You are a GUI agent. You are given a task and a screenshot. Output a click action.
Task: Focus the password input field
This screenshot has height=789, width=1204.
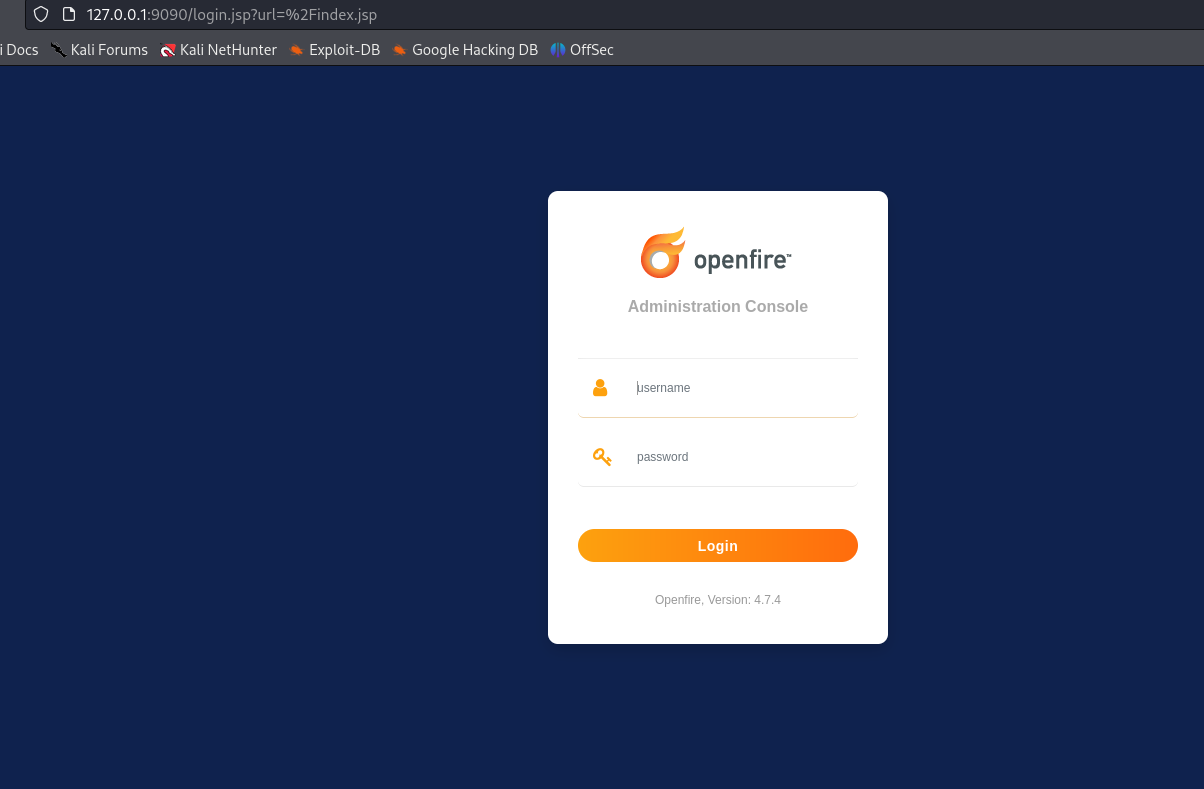740,457
